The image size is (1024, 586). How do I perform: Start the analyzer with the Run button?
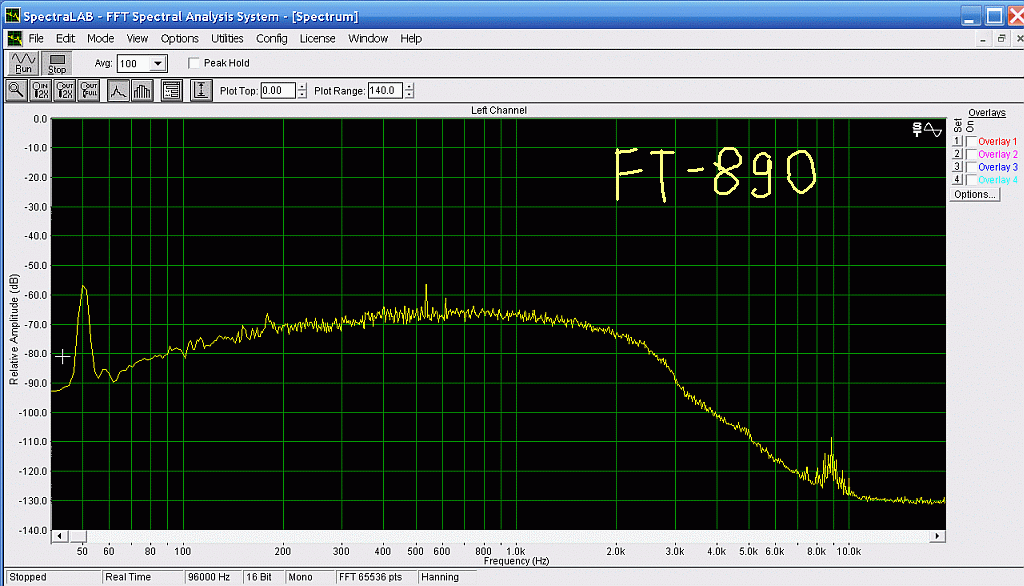click(x=23, y=63)
